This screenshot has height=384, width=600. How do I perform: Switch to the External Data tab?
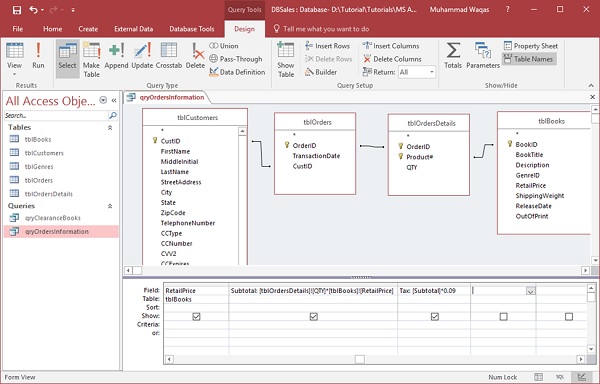pyautogui.click(x=134, y=29)
